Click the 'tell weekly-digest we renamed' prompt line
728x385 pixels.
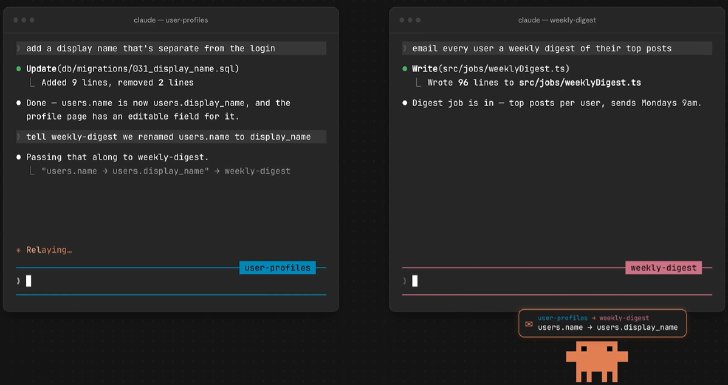(171, 137)
